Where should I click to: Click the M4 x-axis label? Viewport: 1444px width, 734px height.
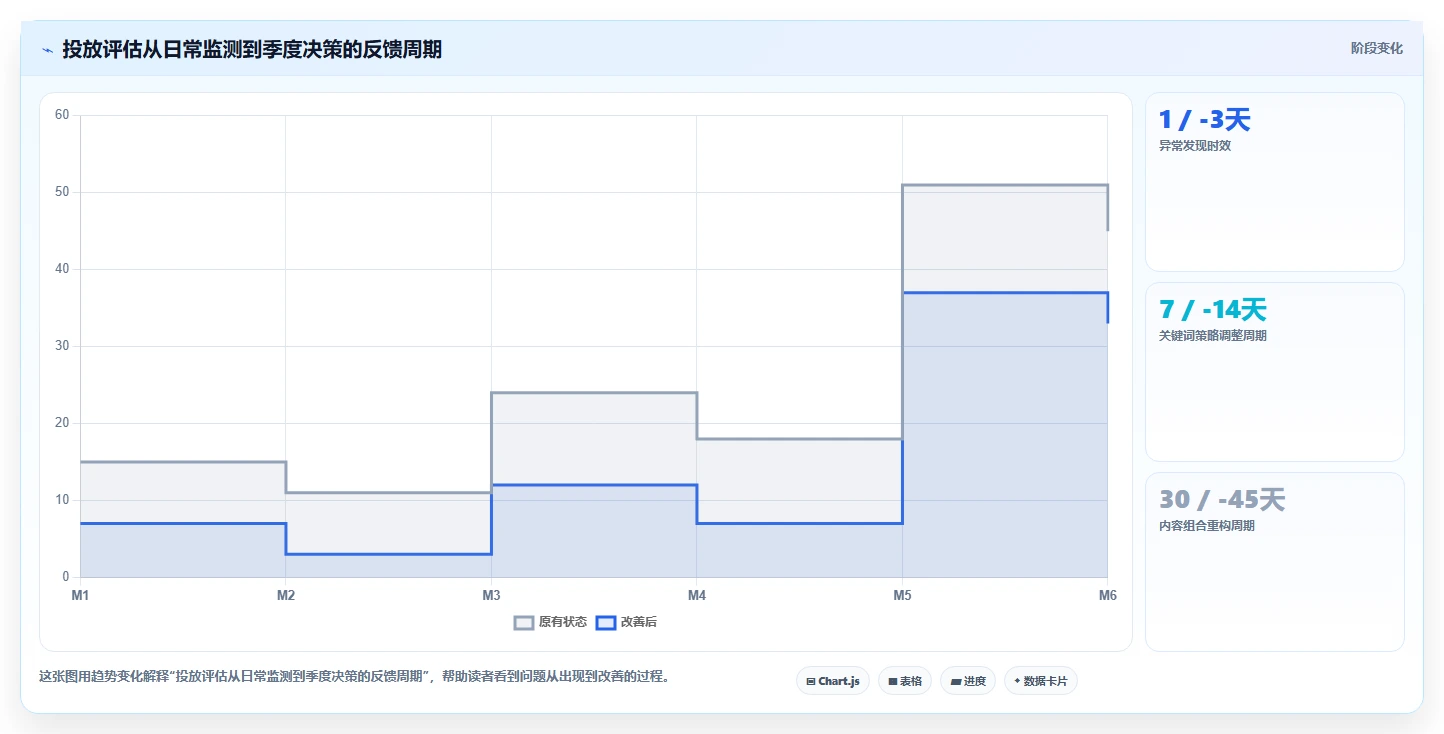[x=697, y=596]
